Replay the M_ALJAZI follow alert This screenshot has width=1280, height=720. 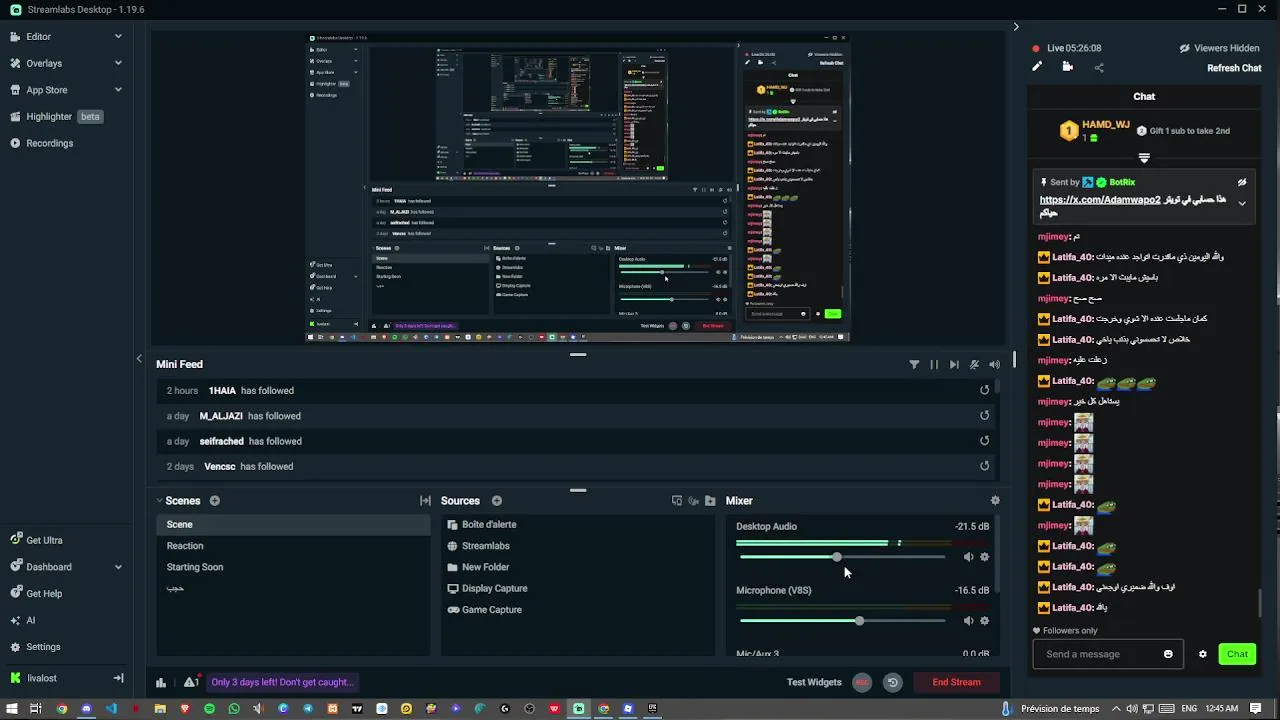985,416
